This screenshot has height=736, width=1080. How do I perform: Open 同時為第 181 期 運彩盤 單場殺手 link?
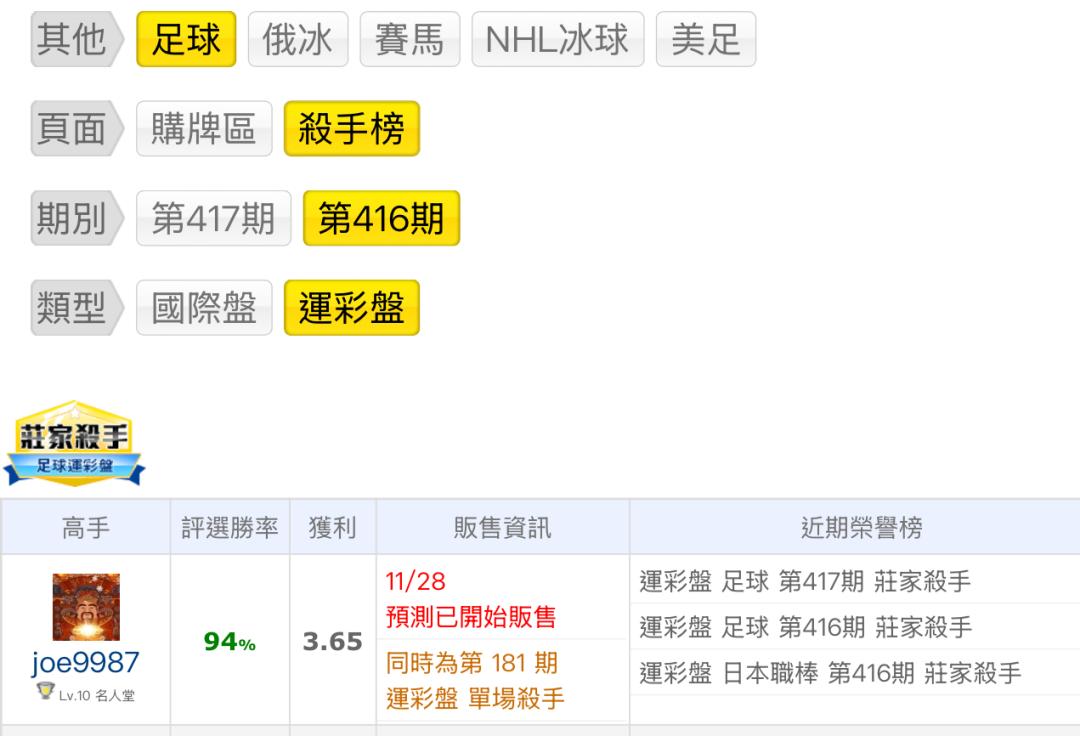475,681
